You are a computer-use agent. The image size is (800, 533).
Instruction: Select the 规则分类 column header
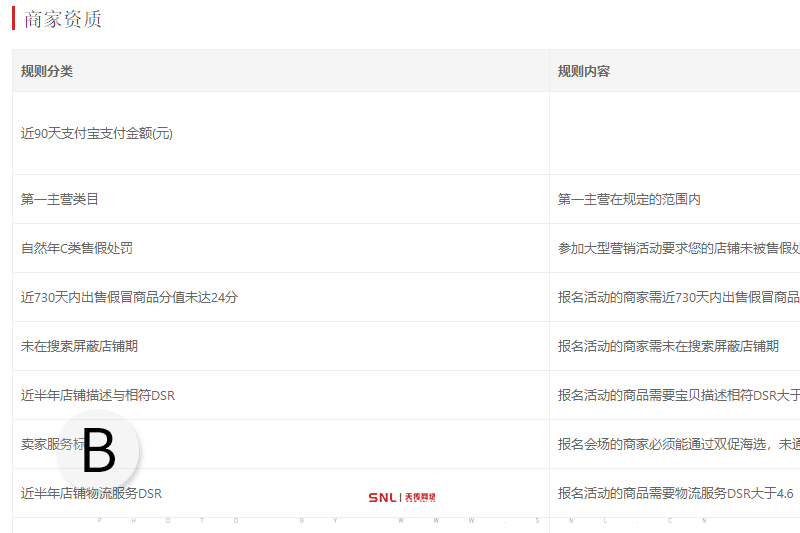click(47, 71)
